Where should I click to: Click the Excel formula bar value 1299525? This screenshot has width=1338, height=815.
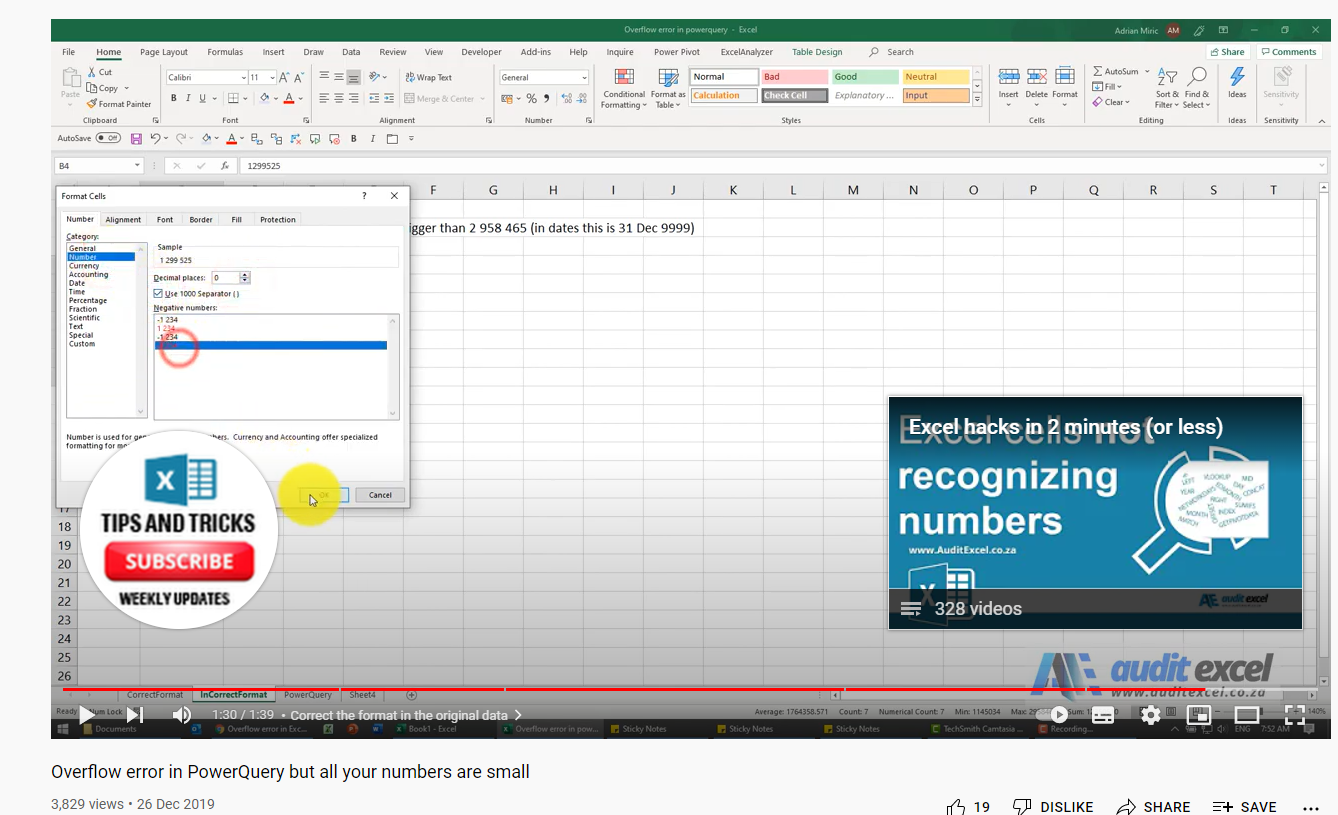[263, 166]
